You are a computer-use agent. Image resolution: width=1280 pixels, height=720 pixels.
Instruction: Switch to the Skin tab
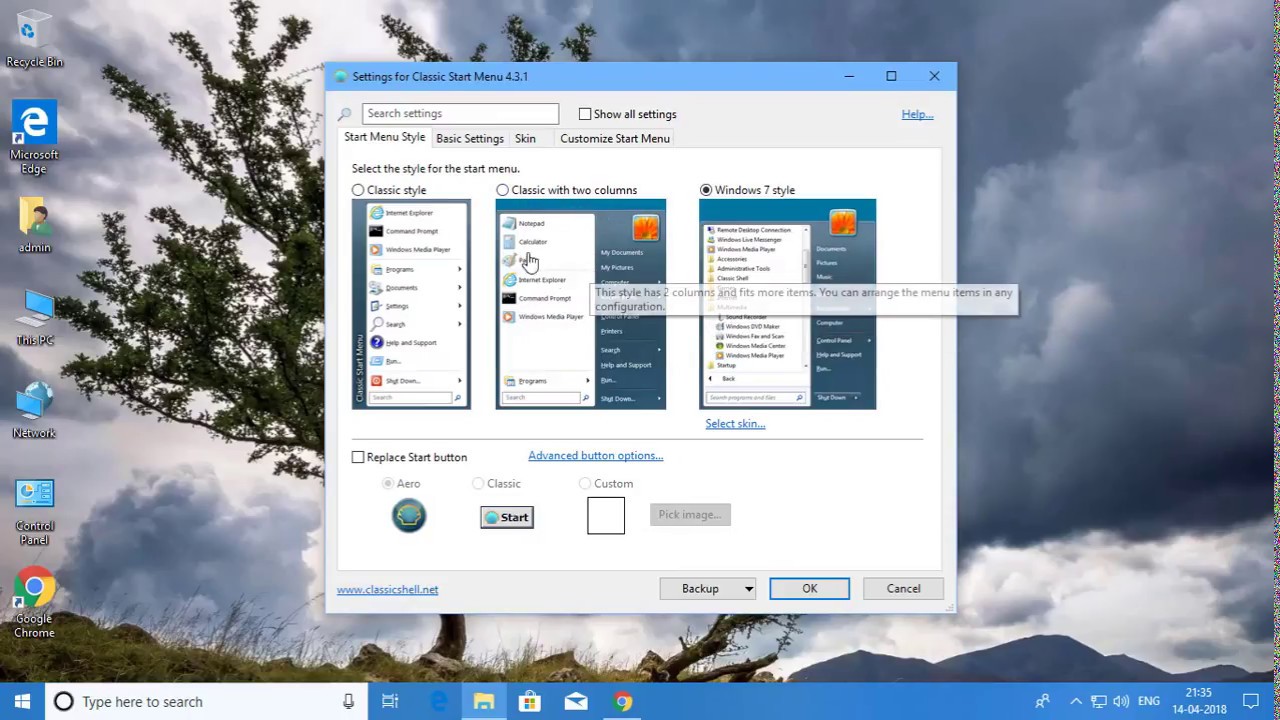point(526,139)
